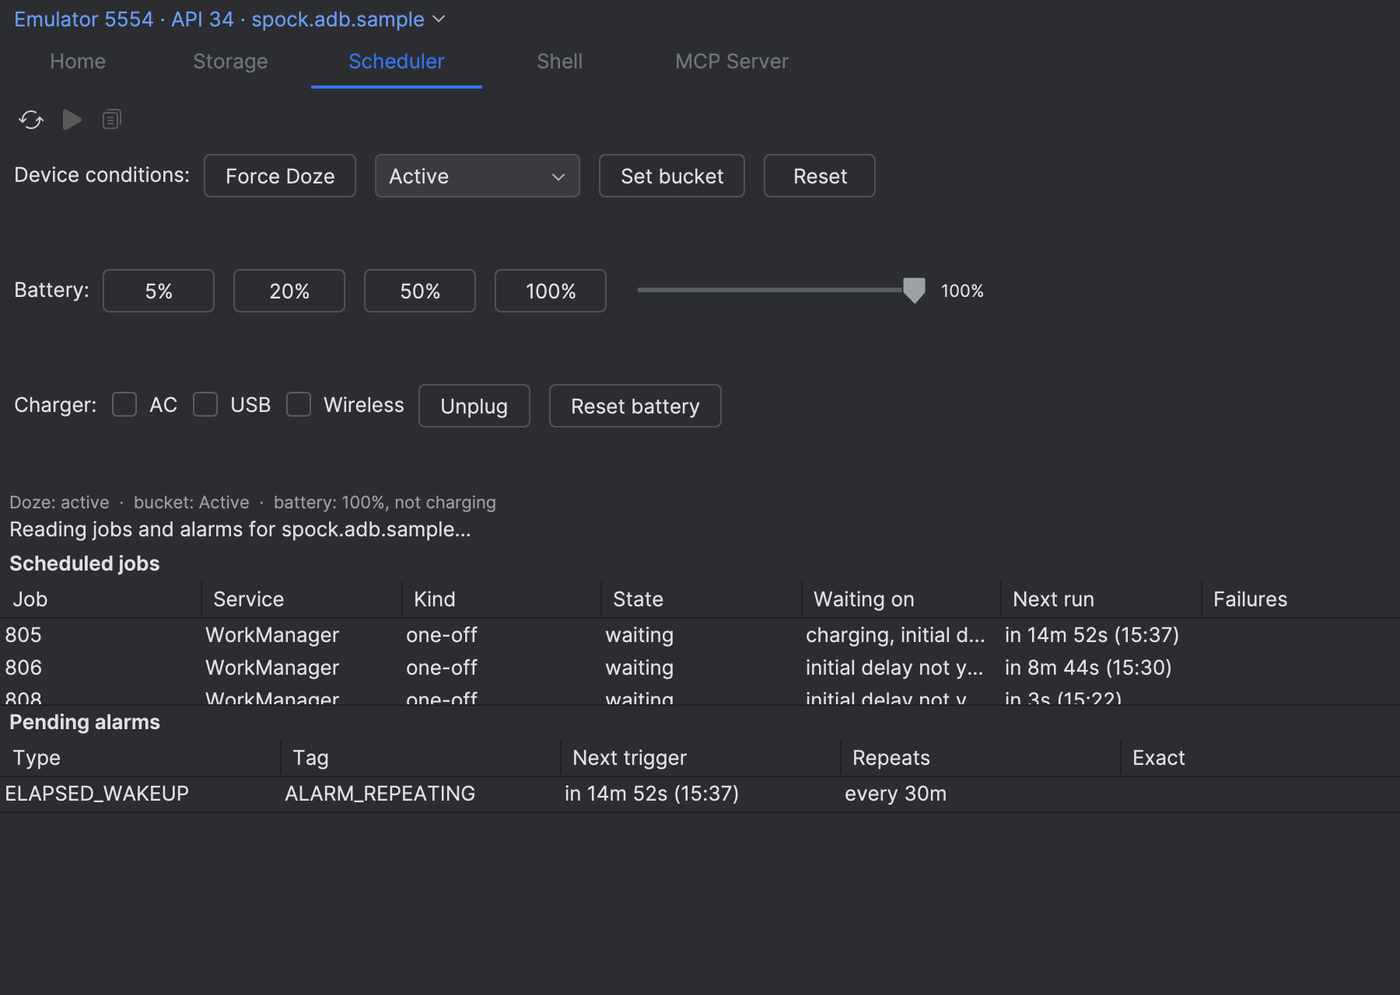Select job 805 row
Viewport: 1400px width, 995px height.
[x=700, y=635]
